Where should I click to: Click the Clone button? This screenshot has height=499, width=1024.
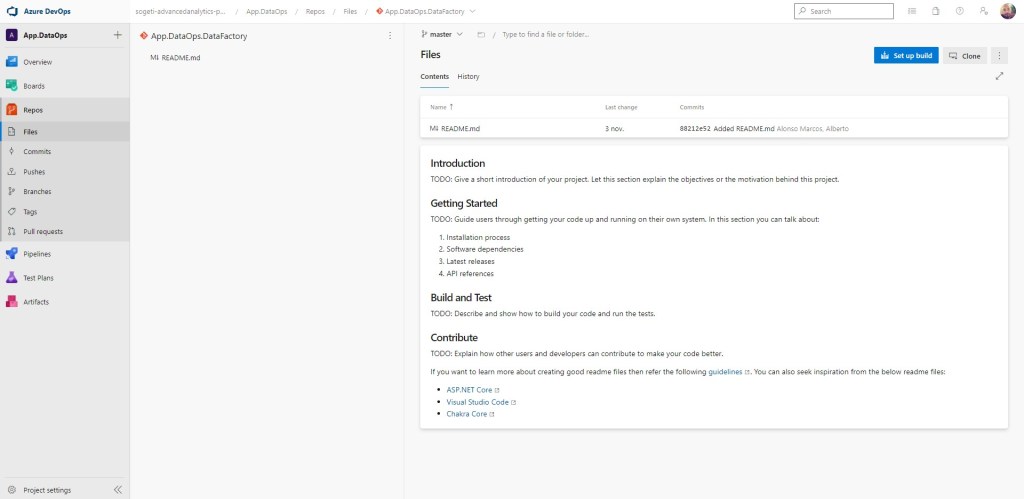(x=964, y=56)
